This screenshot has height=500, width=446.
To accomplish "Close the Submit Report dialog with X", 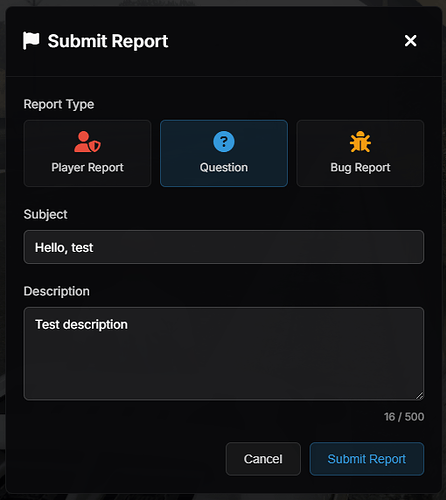I will (410, 41).
